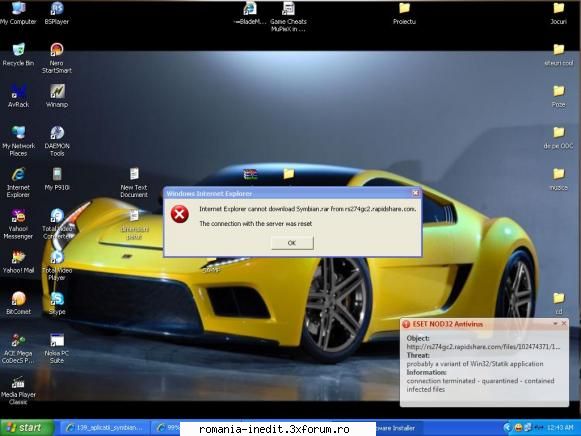Open My Network Places
581x436 pixels.
[x=18, y=142]
